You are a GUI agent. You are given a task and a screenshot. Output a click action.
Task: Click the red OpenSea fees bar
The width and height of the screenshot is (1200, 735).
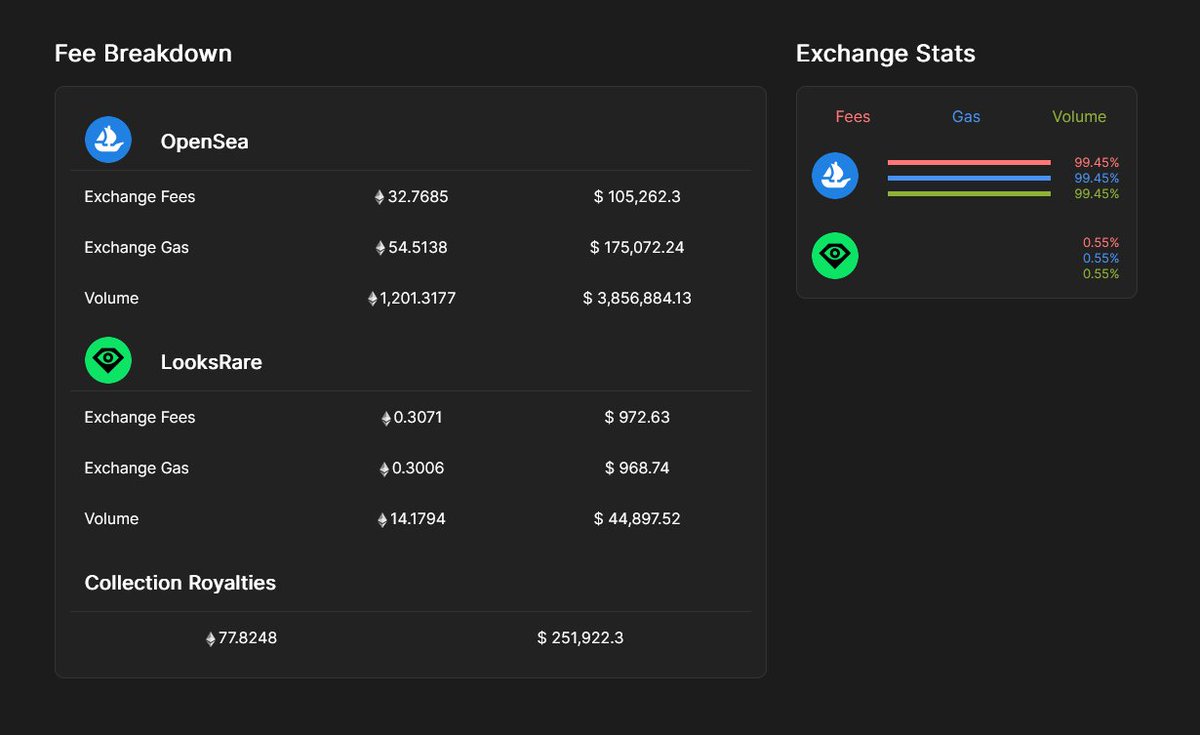969,162
